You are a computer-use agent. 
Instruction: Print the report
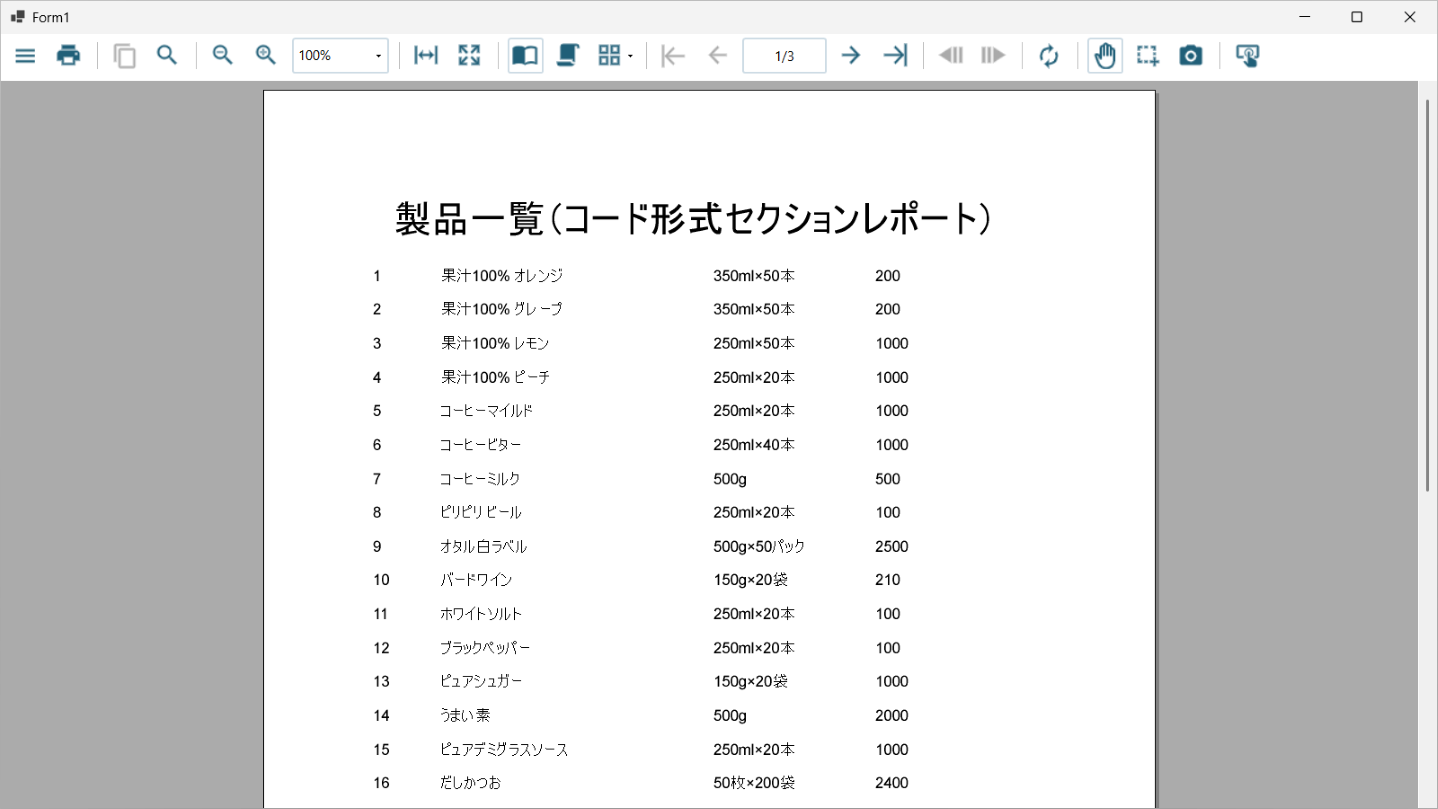[x=68, y=56]
